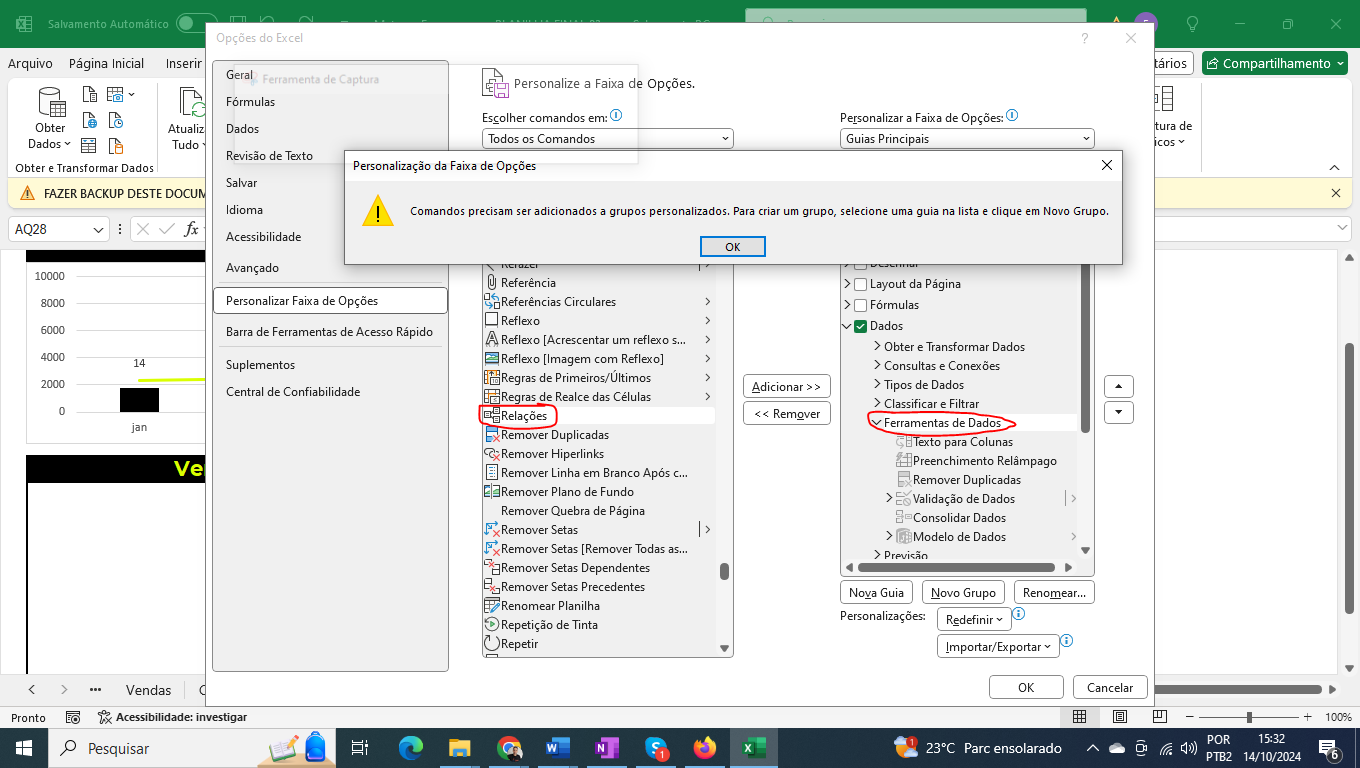Check the Fórmulas tab checkbox
Screen dimensions: 1360x768
coord(860,305)
